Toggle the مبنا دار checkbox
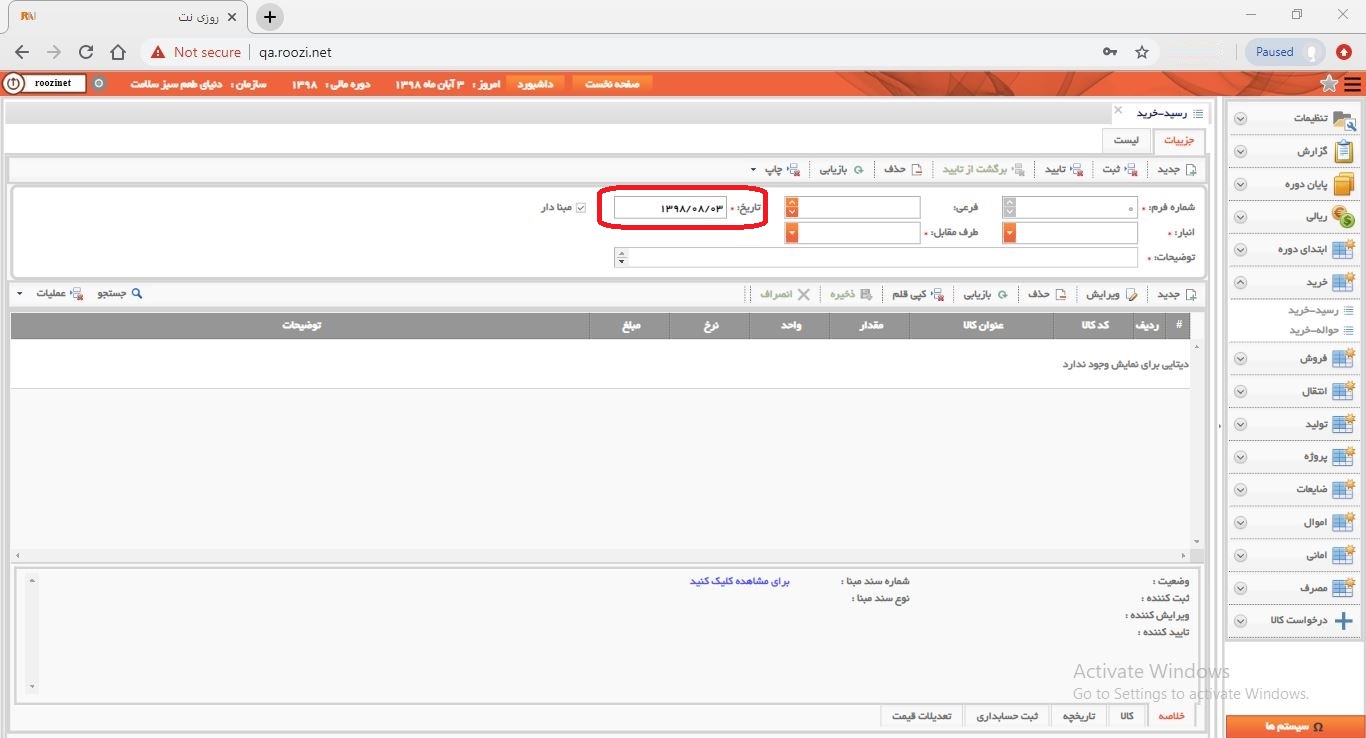Image resolution: width=1366 pixels, height=738 pixels. point(581,208)
